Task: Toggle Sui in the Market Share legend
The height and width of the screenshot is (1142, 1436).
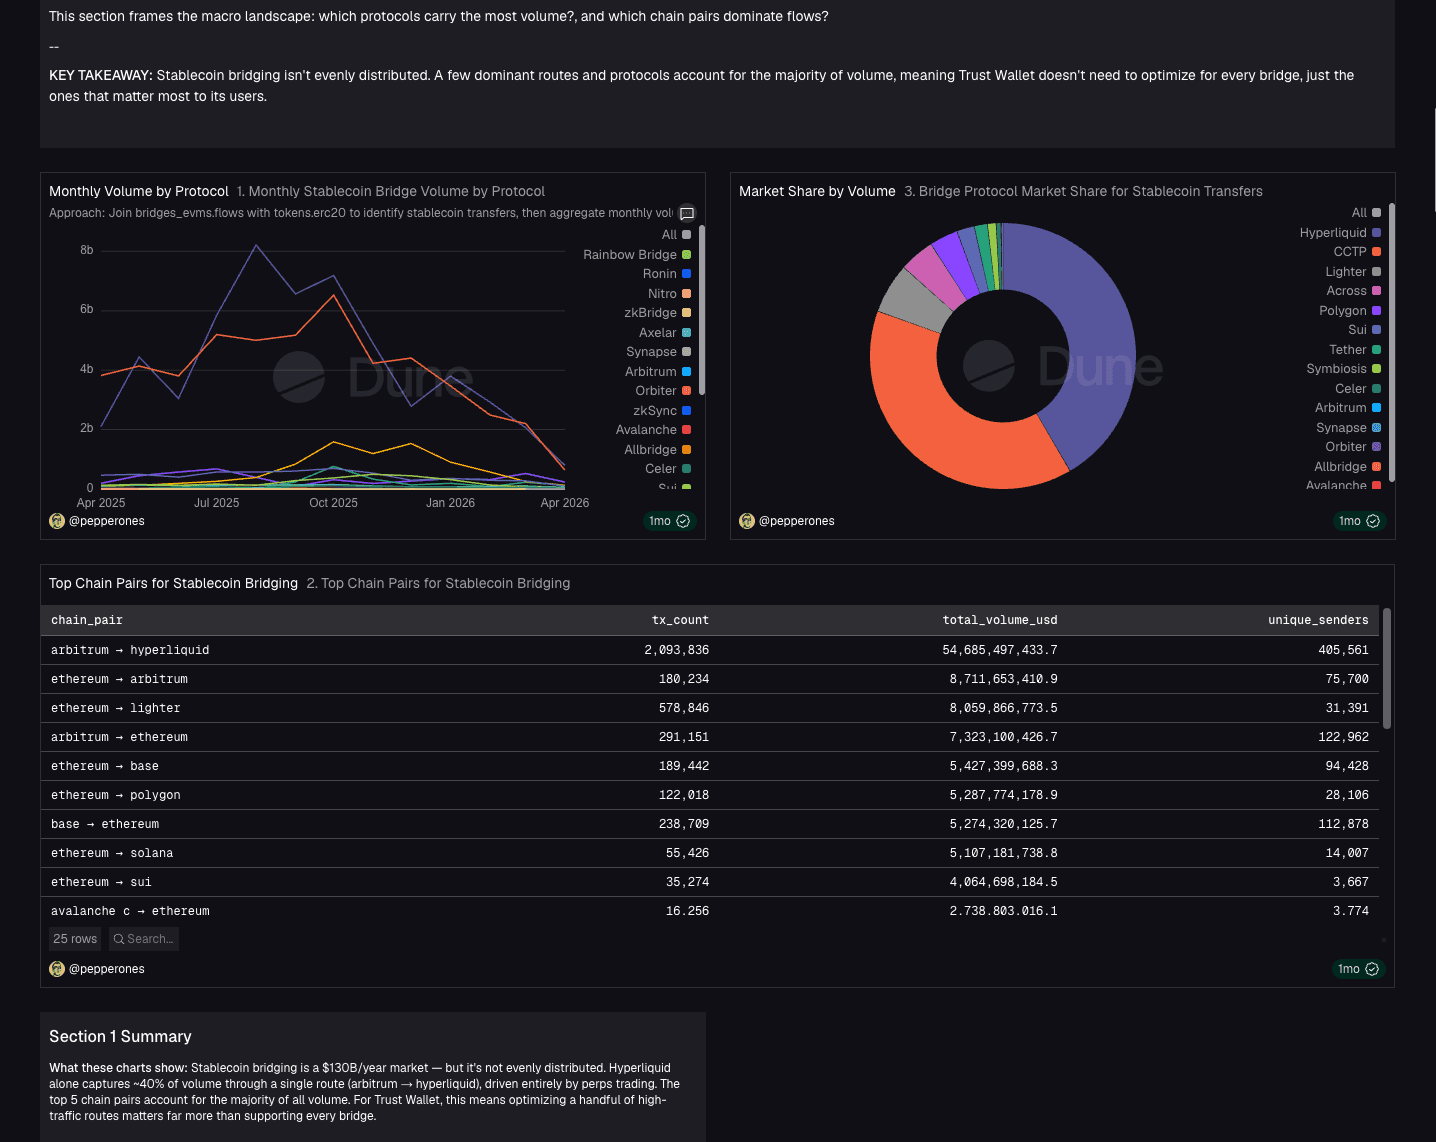Action: [1364, 330]
